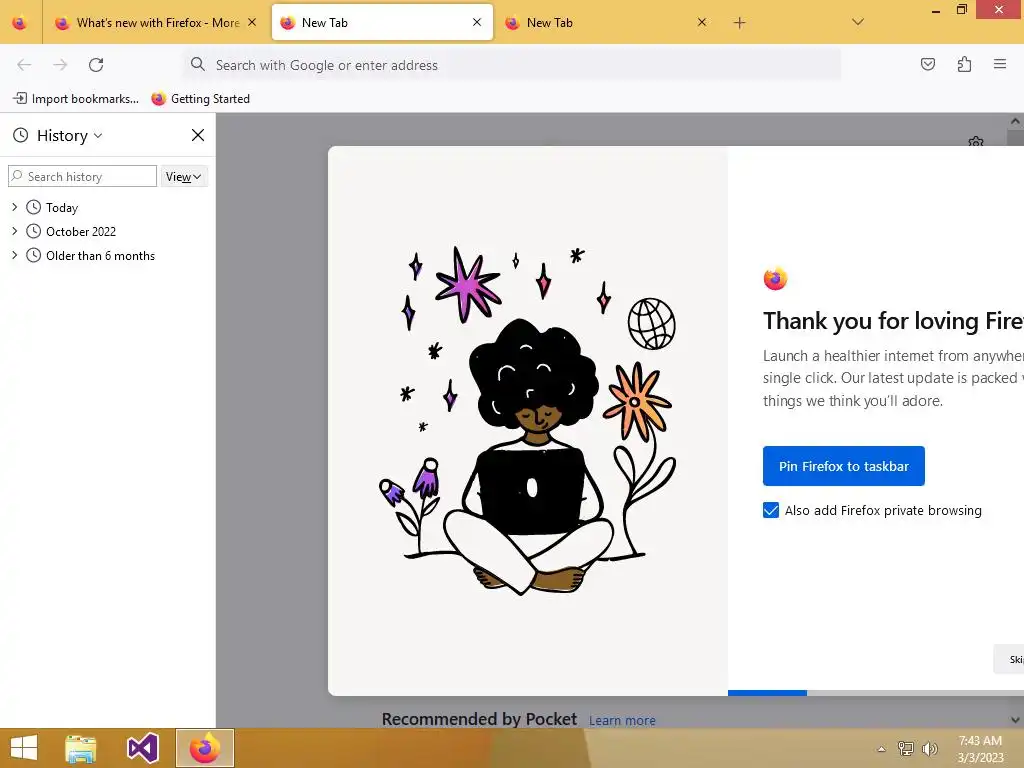Follow the Learn more Pocket link
This screenshot has width=1024, height=768.
click(x=622, y=720)
